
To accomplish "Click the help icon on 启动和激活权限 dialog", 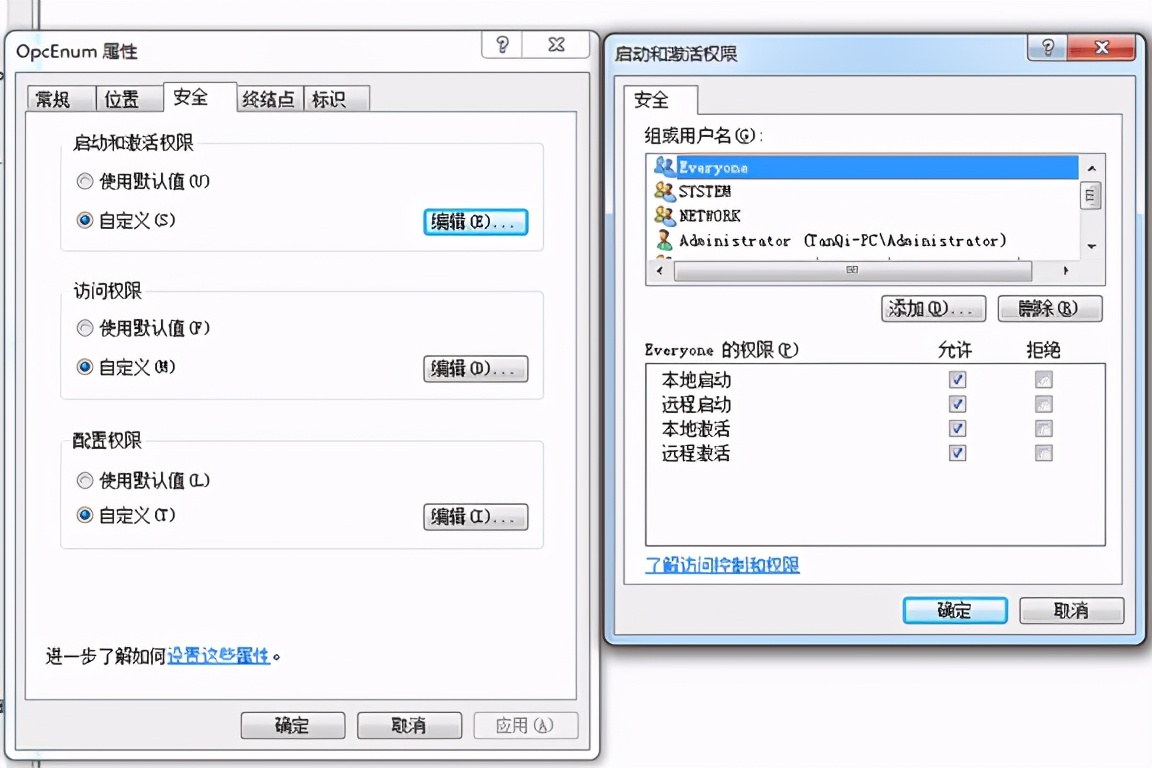I will click(1046, 47).
